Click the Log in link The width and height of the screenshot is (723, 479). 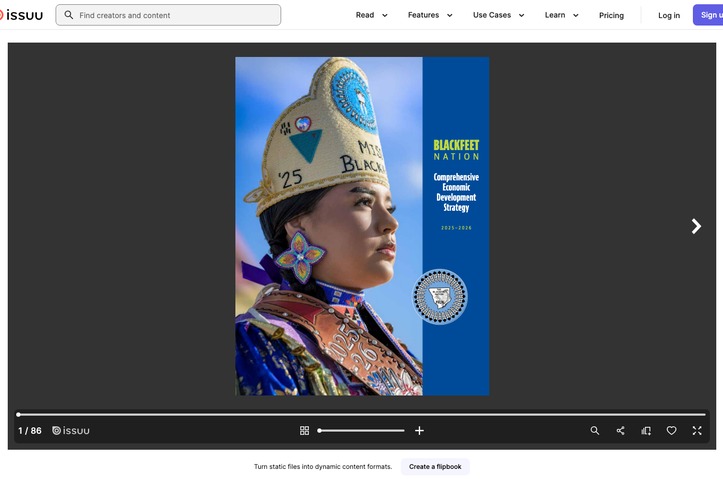click(x=669, y=15)
